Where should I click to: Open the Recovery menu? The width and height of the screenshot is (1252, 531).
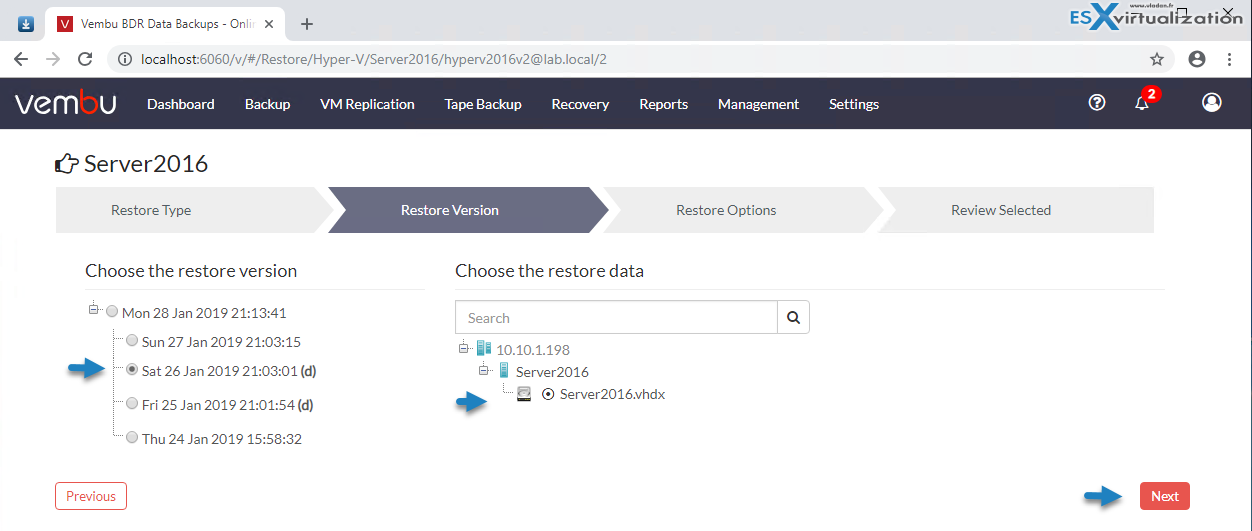pyautogui.click(x=580, y=104)
